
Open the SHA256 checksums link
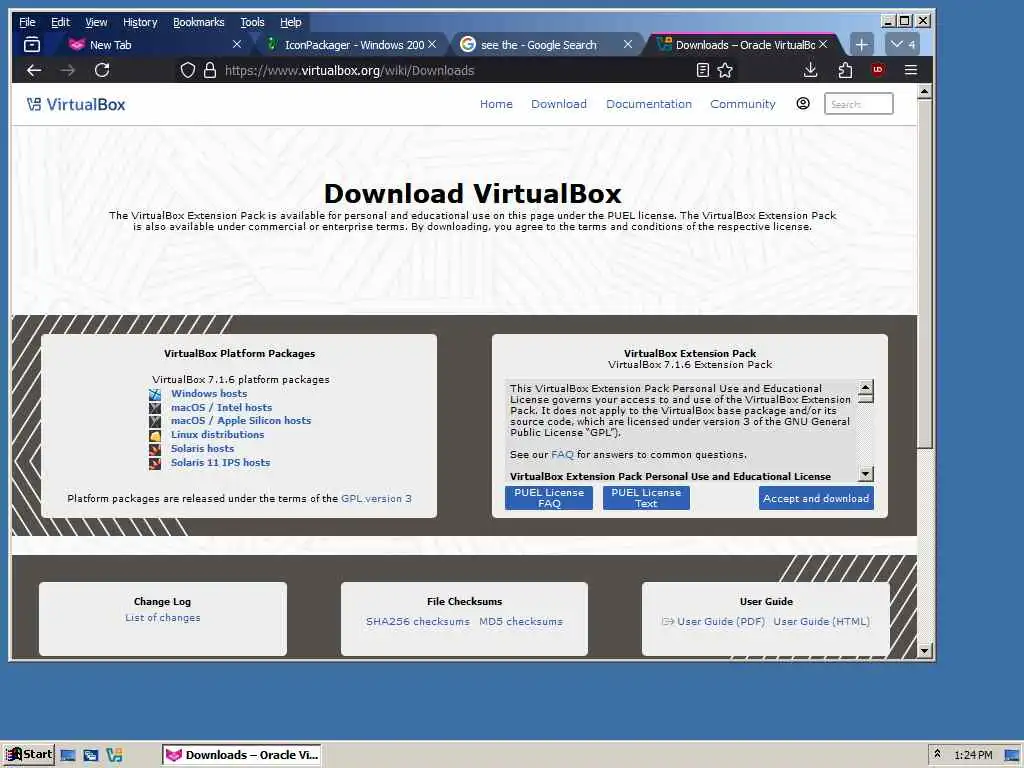418,622
